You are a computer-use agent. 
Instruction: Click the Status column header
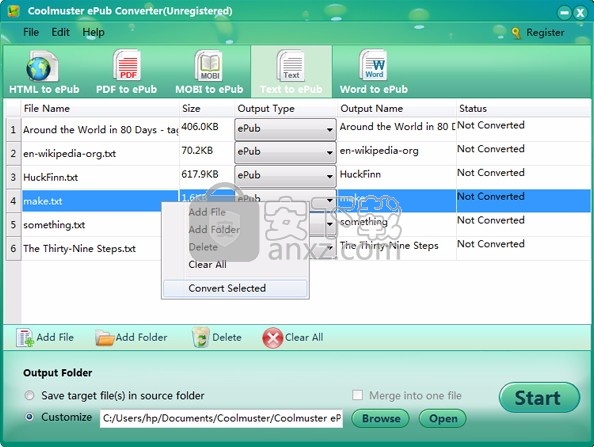pyautogui.click(x=523, y=108)
